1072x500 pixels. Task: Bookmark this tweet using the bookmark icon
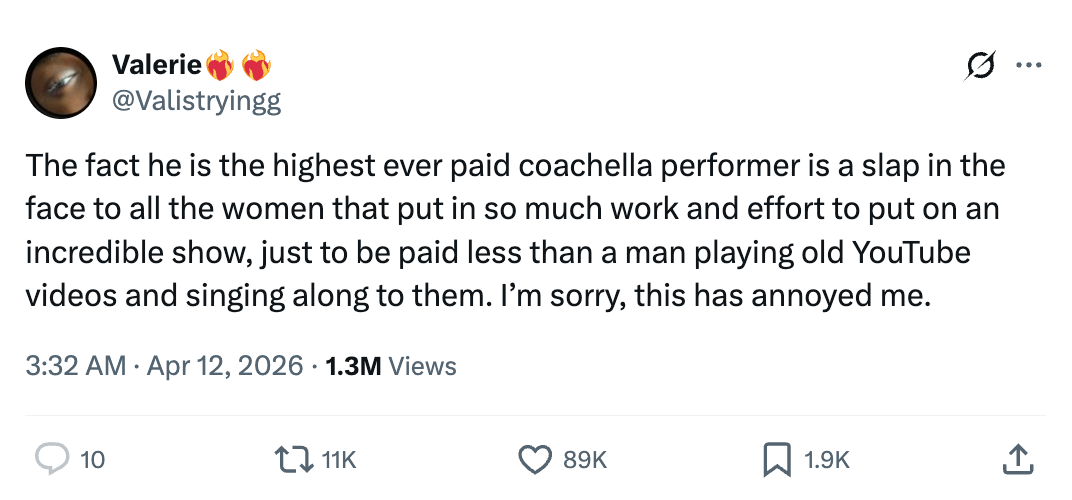[x=776, y=459]
